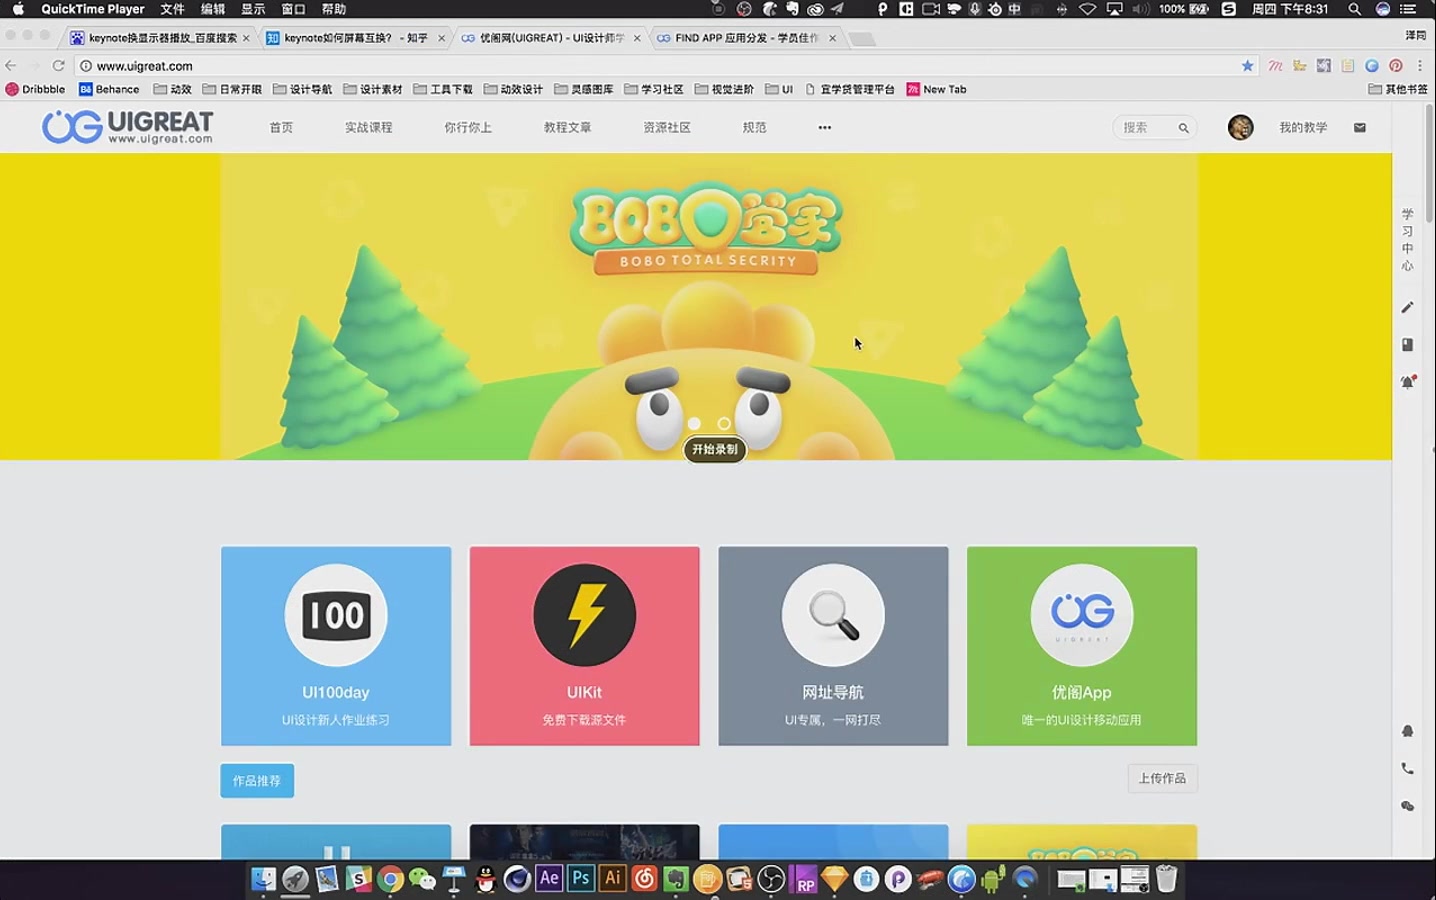Open the 优阁App card
Image resolution: width=1436 pixels, height=900 pixels.
(x=1082, y=646)
